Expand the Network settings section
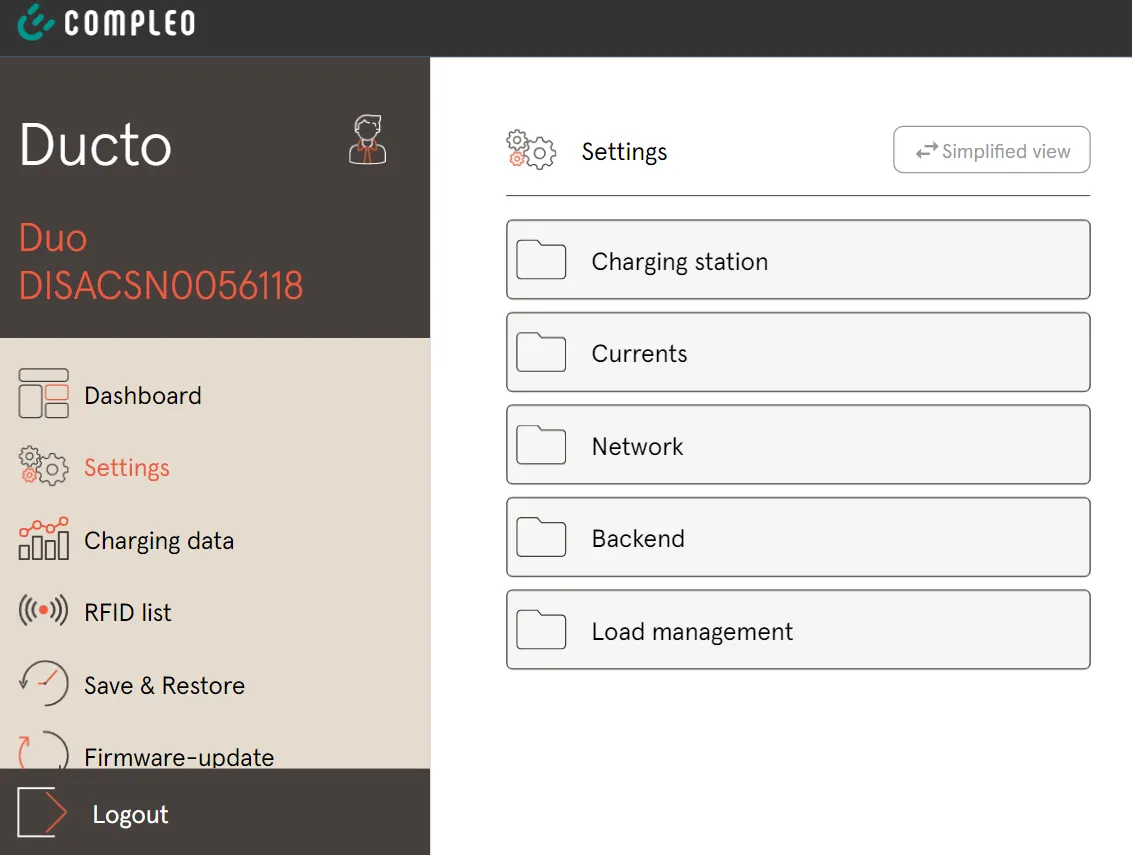Viewport: 1132px width, 855px height. click(798, 444)
